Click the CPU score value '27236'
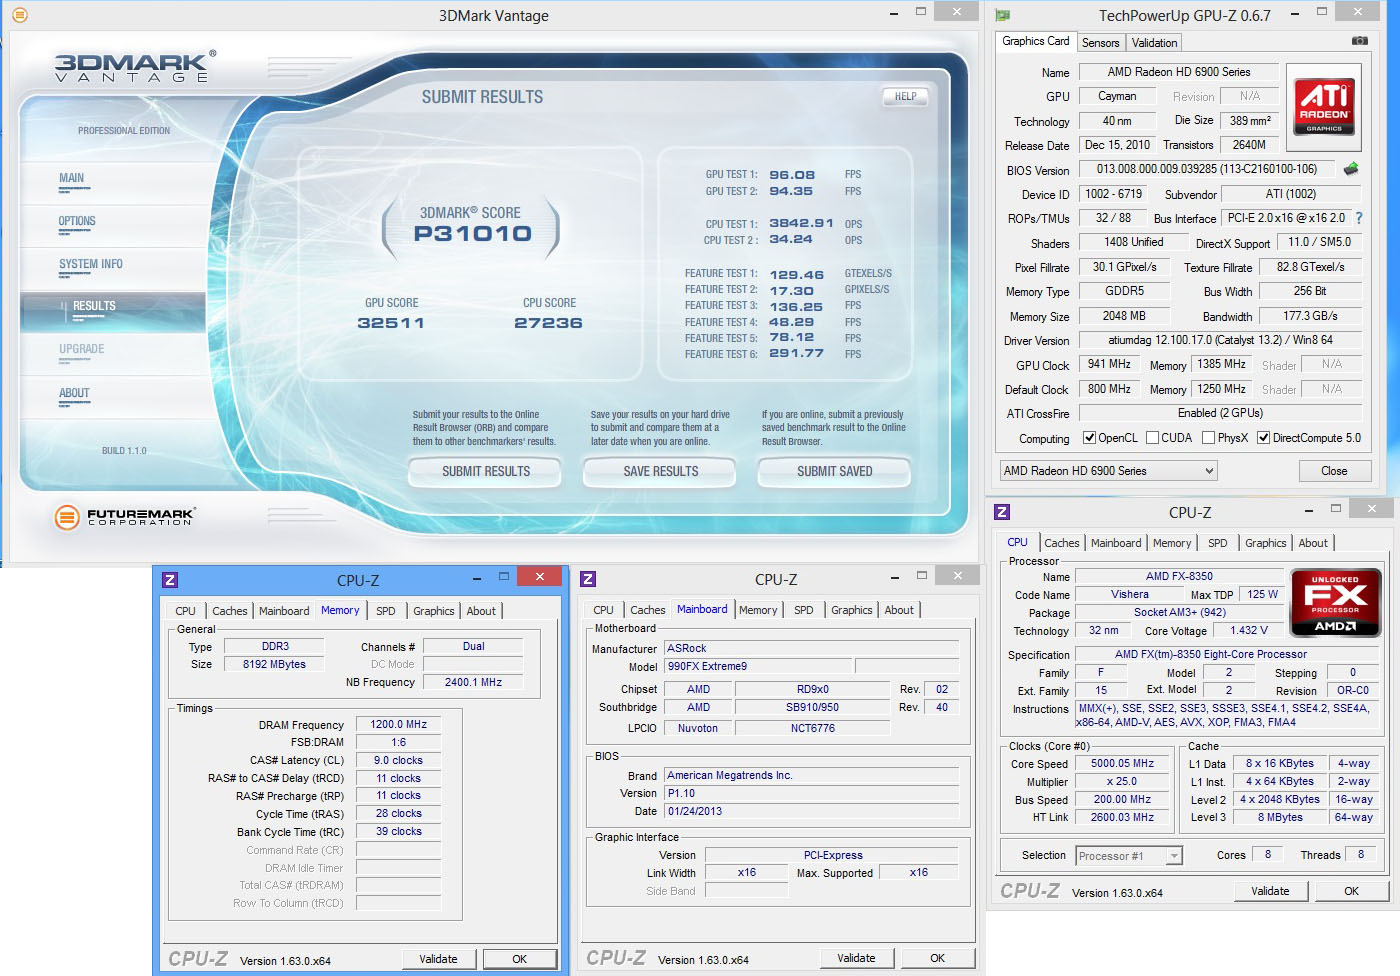Screen dimensions: 1400x976 tap(548, 323)
